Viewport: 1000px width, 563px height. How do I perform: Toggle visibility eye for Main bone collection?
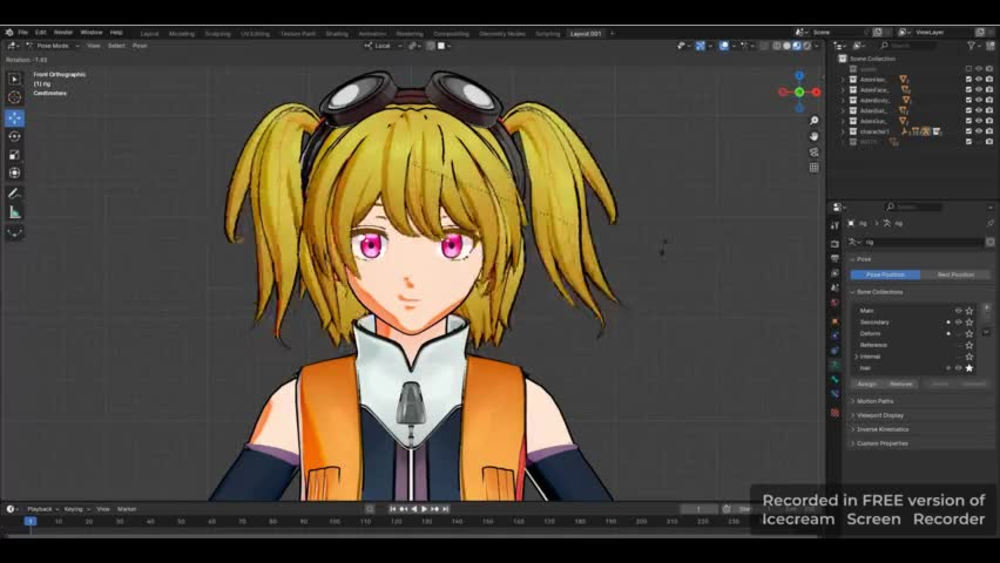(958, 311)
